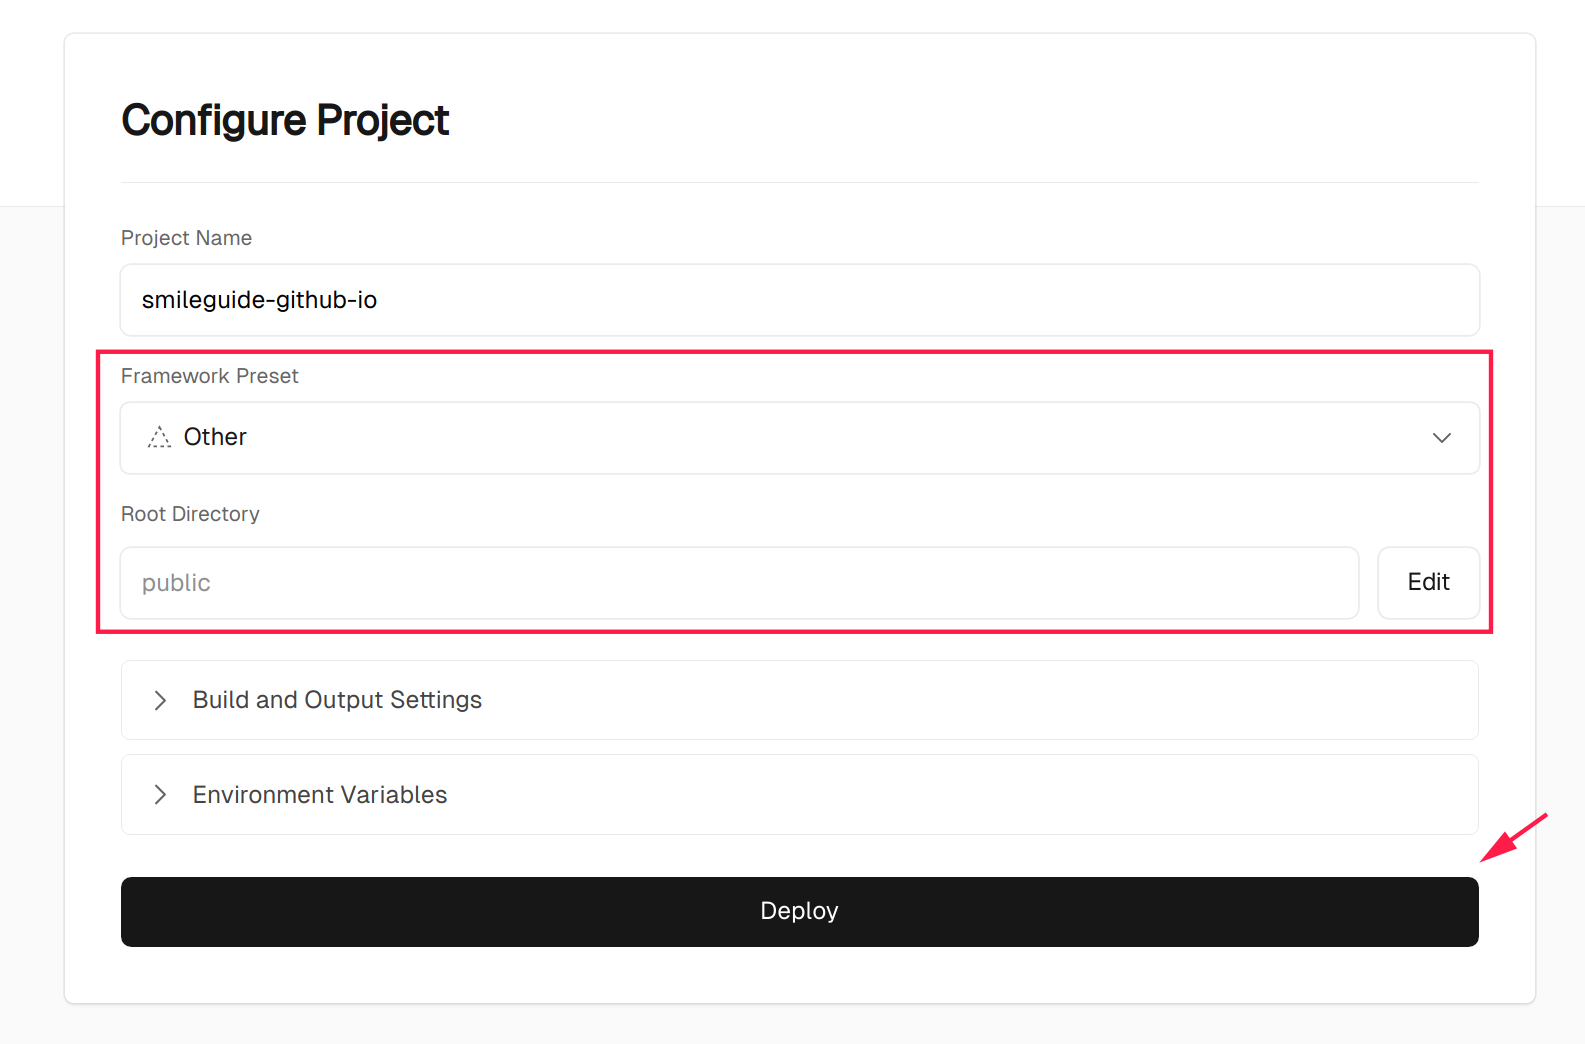Click the red arrow annotation near Deploy
The height and width of the screenshot is (1044, 1585).
[1512, 838]
